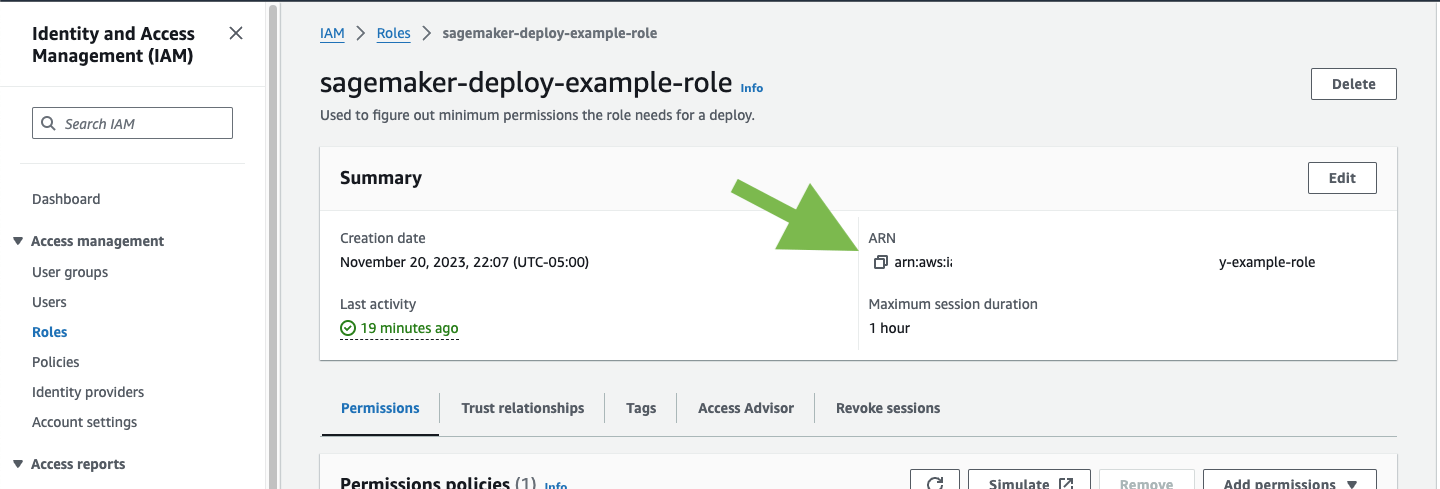Open Roles in sidebar
The image size is (1440, 489).
coord(50,332)
